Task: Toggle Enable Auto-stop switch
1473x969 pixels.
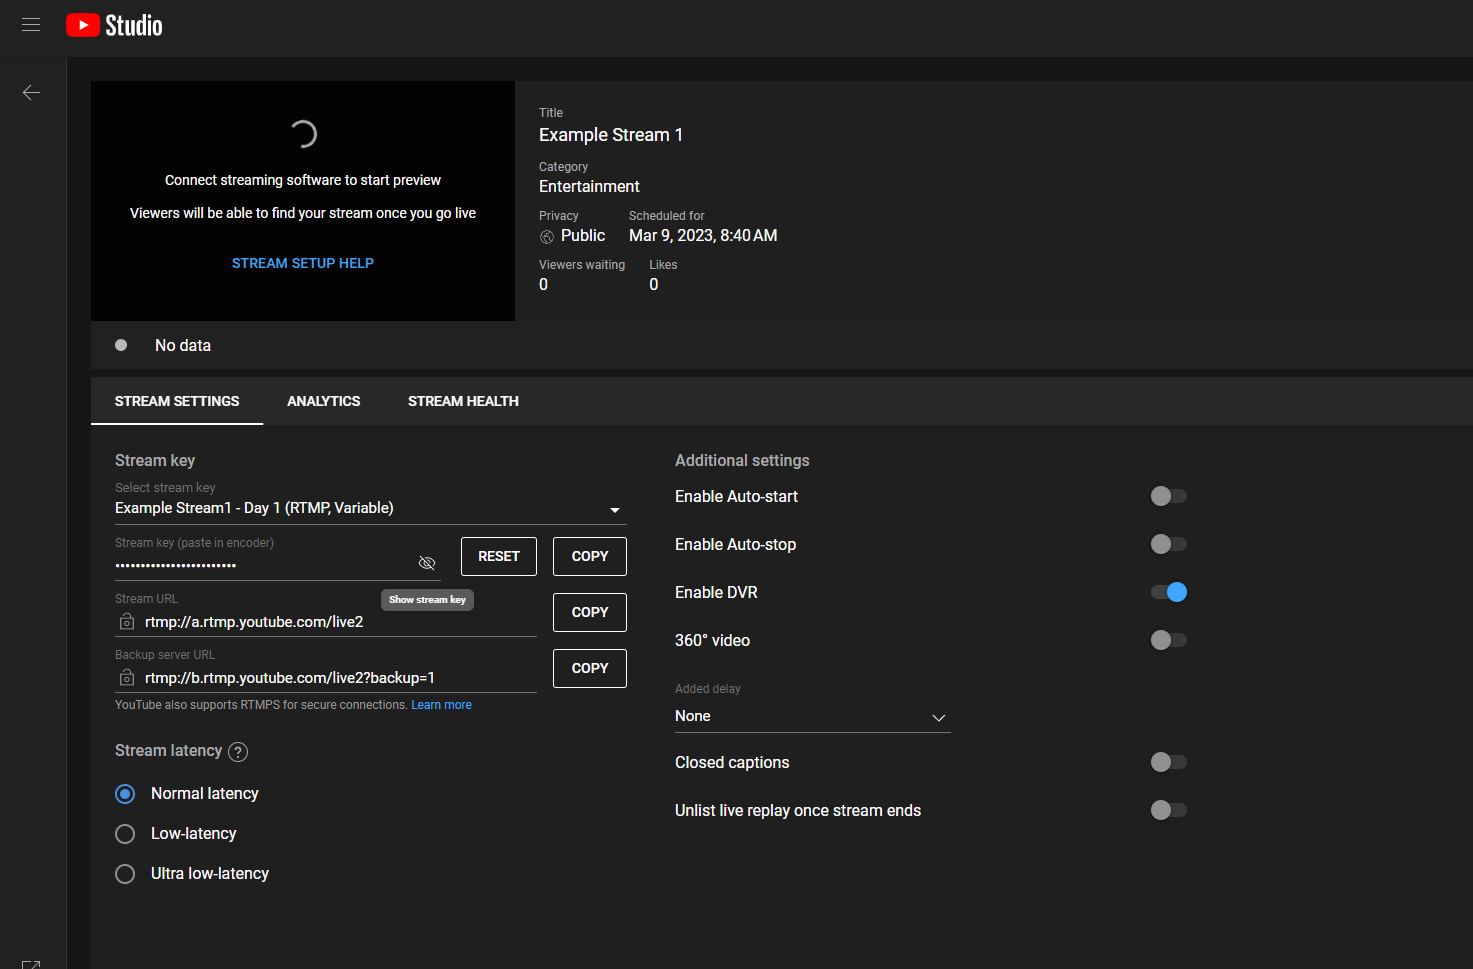Action: 1168,544
